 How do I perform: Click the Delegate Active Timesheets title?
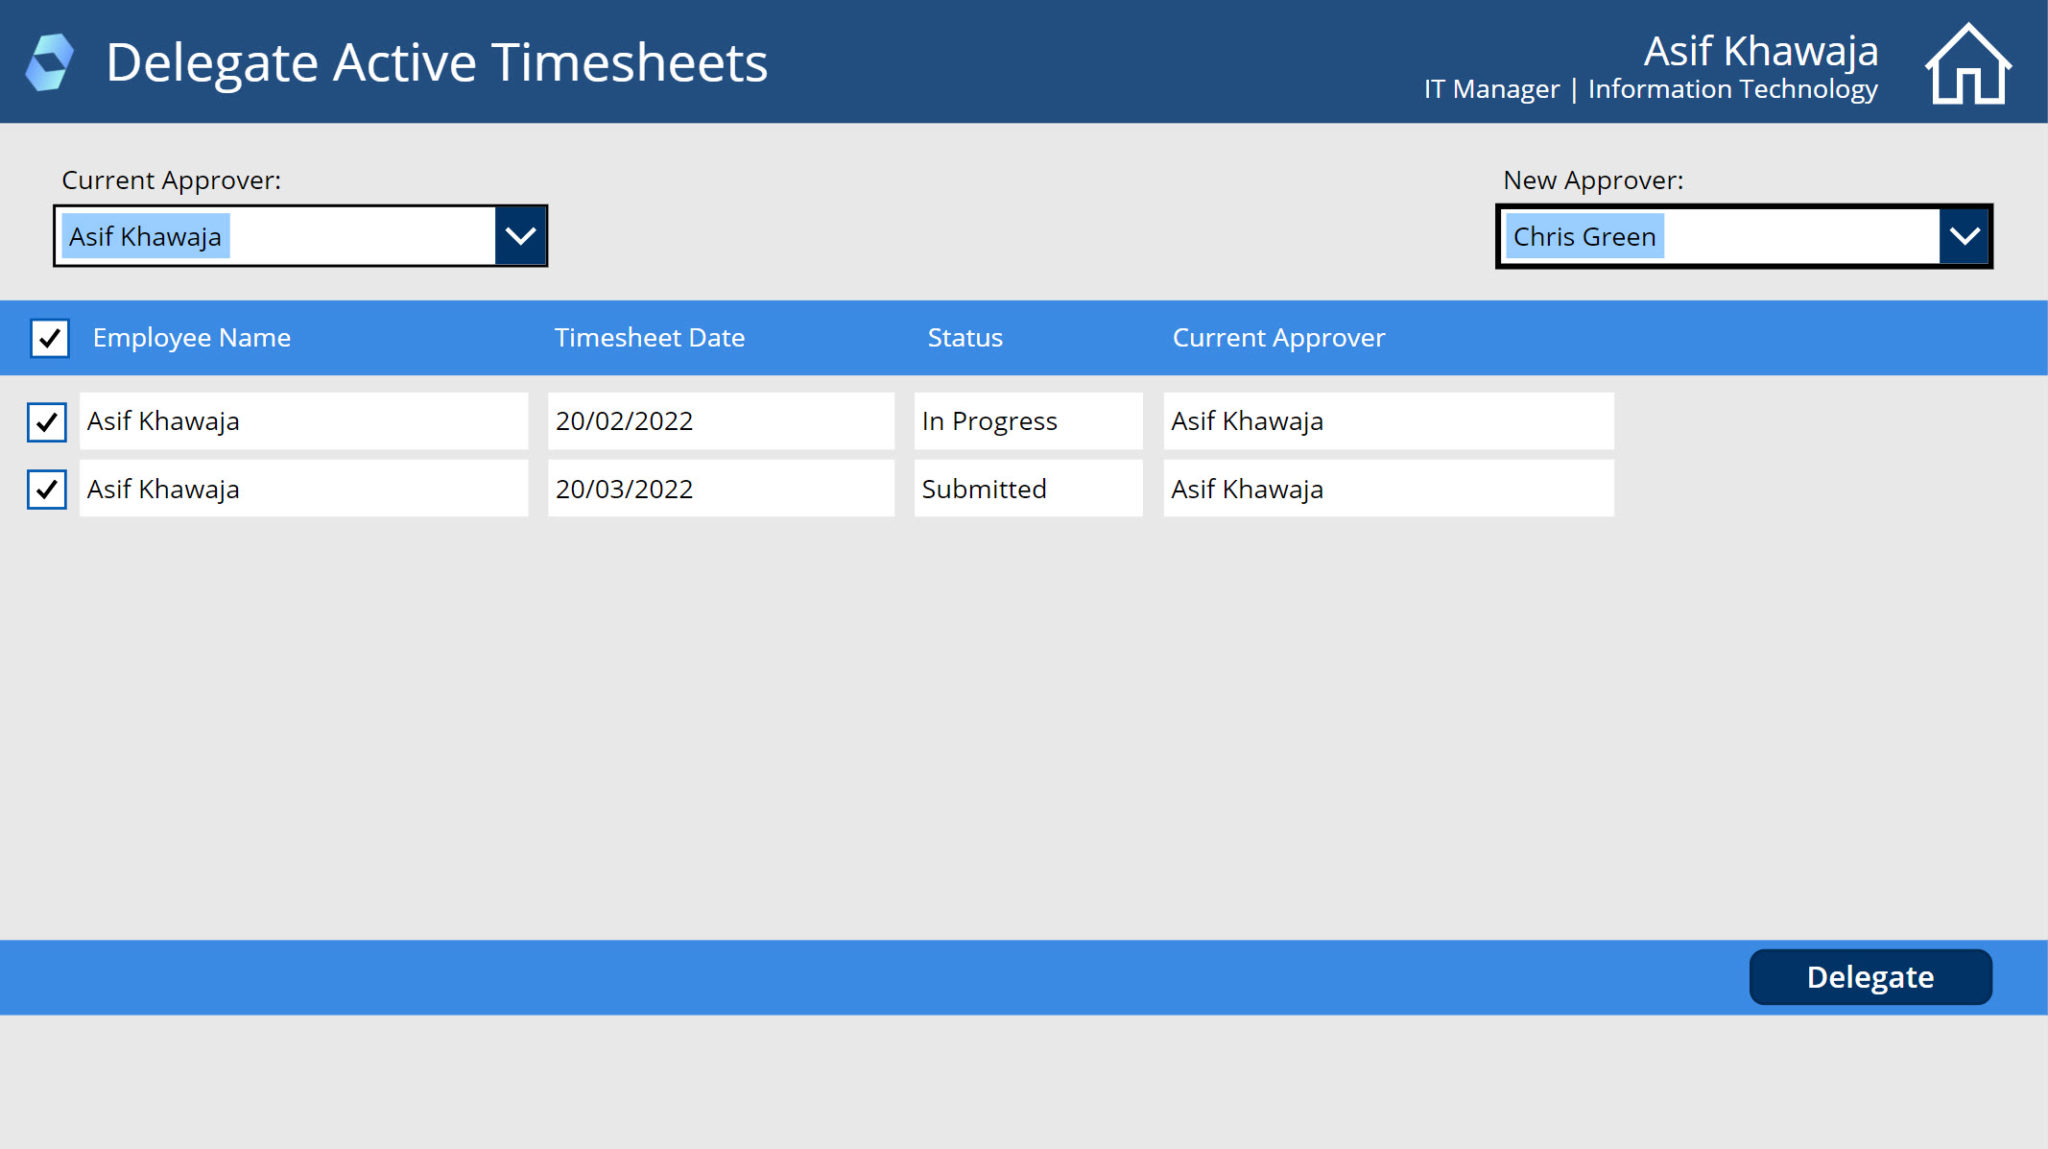(438, 62)
